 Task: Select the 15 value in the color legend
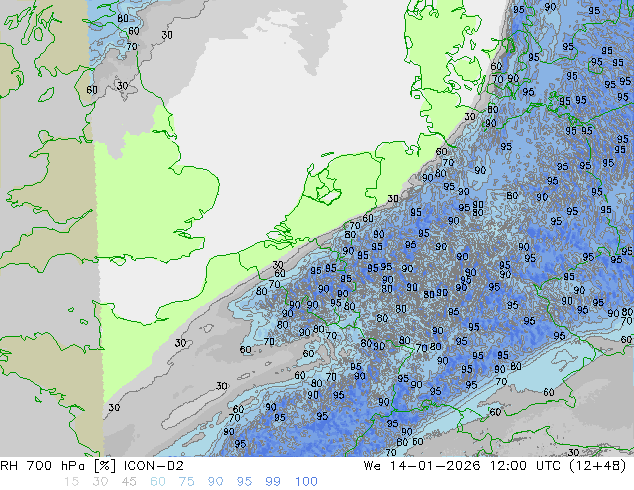pos(71,482)
